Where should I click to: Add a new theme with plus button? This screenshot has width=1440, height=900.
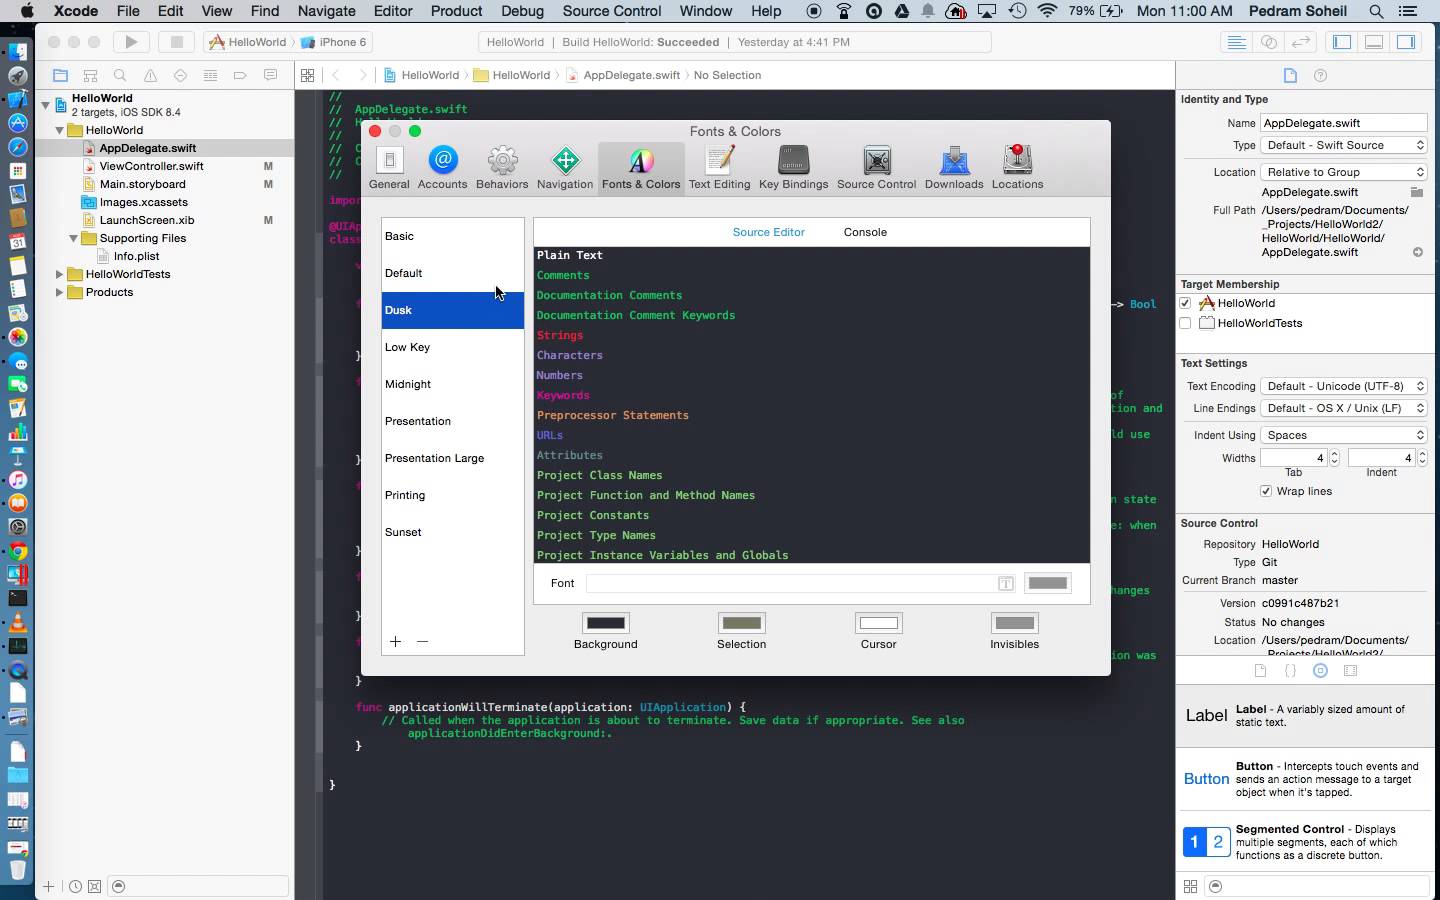(x=395, y=641)
